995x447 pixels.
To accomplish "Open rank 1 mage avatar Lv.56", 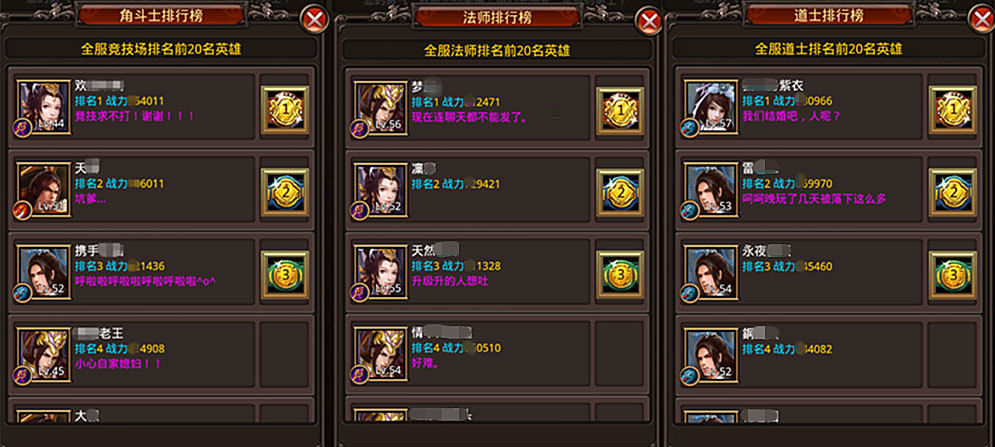I will pyautogui.click(x=381, y=109).
